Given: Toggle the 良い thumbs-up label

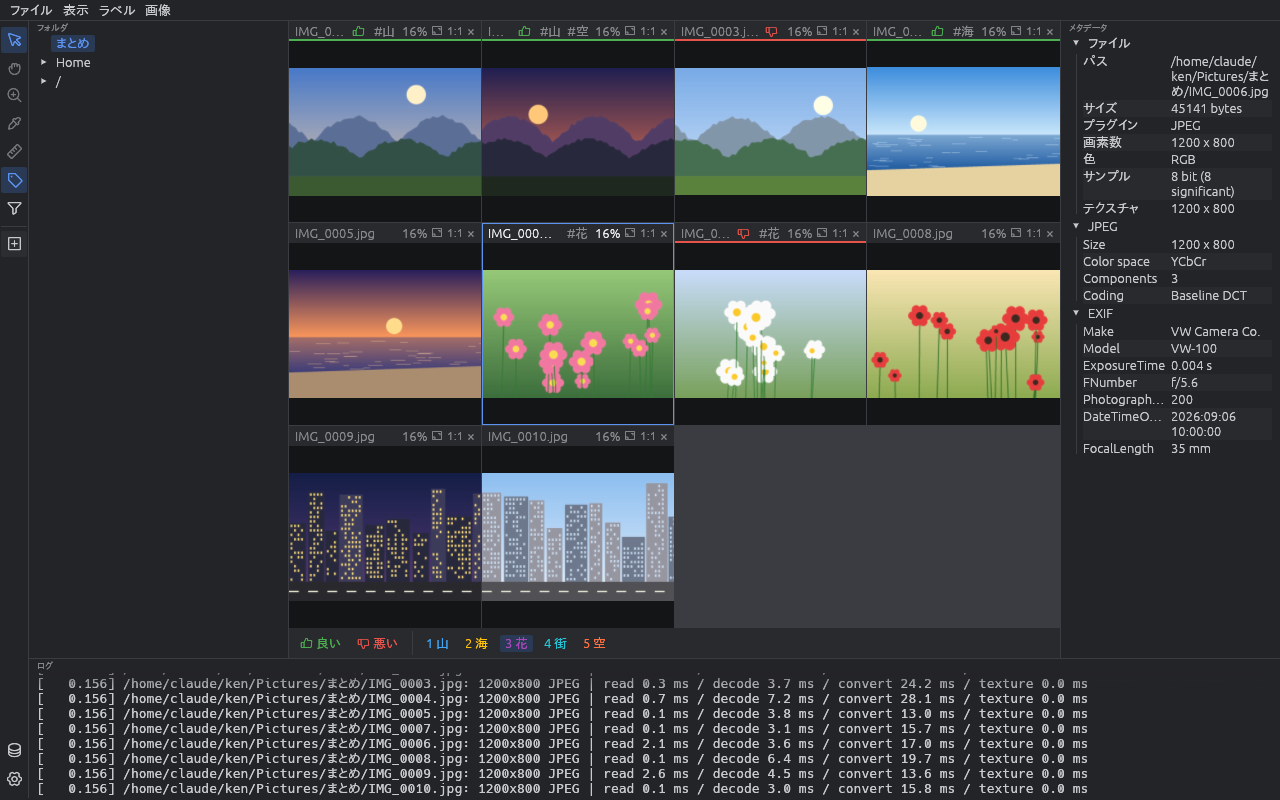Looking at the screenshot, I should 320,643.
